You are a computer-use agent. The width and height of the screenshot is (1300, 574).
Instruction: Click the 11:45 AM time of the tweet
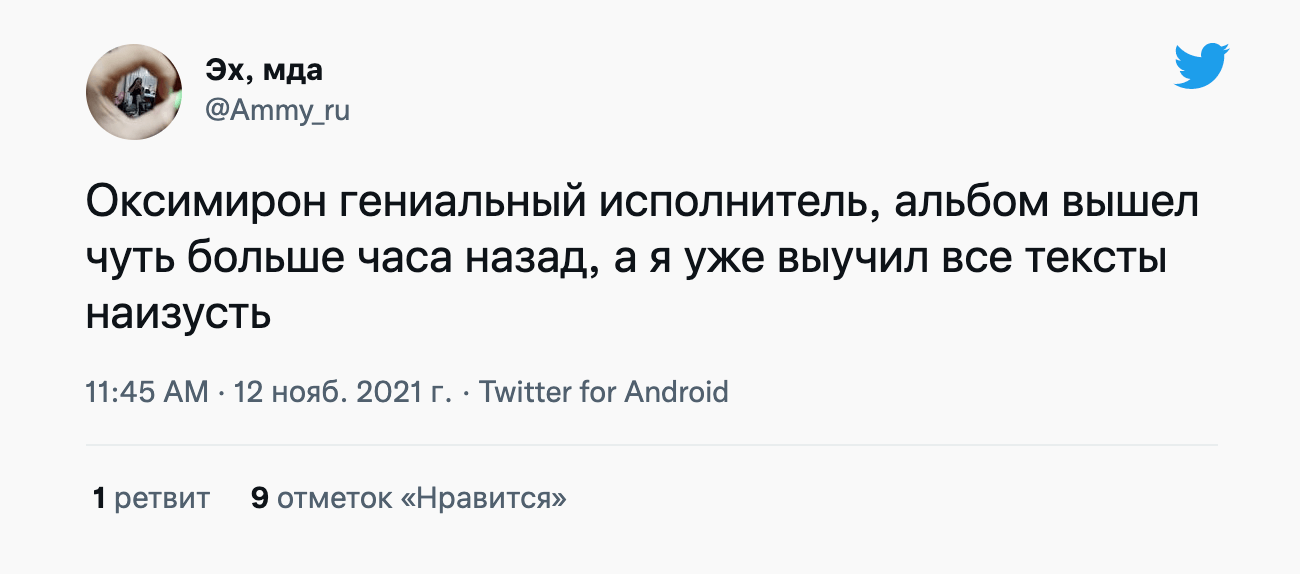coord(147,391)
